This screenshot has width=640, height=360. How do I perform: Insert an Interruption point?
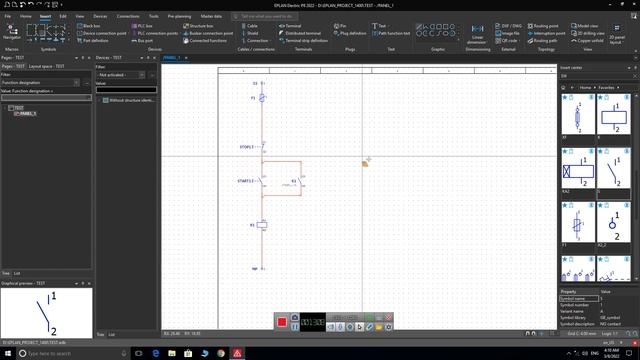547,33
